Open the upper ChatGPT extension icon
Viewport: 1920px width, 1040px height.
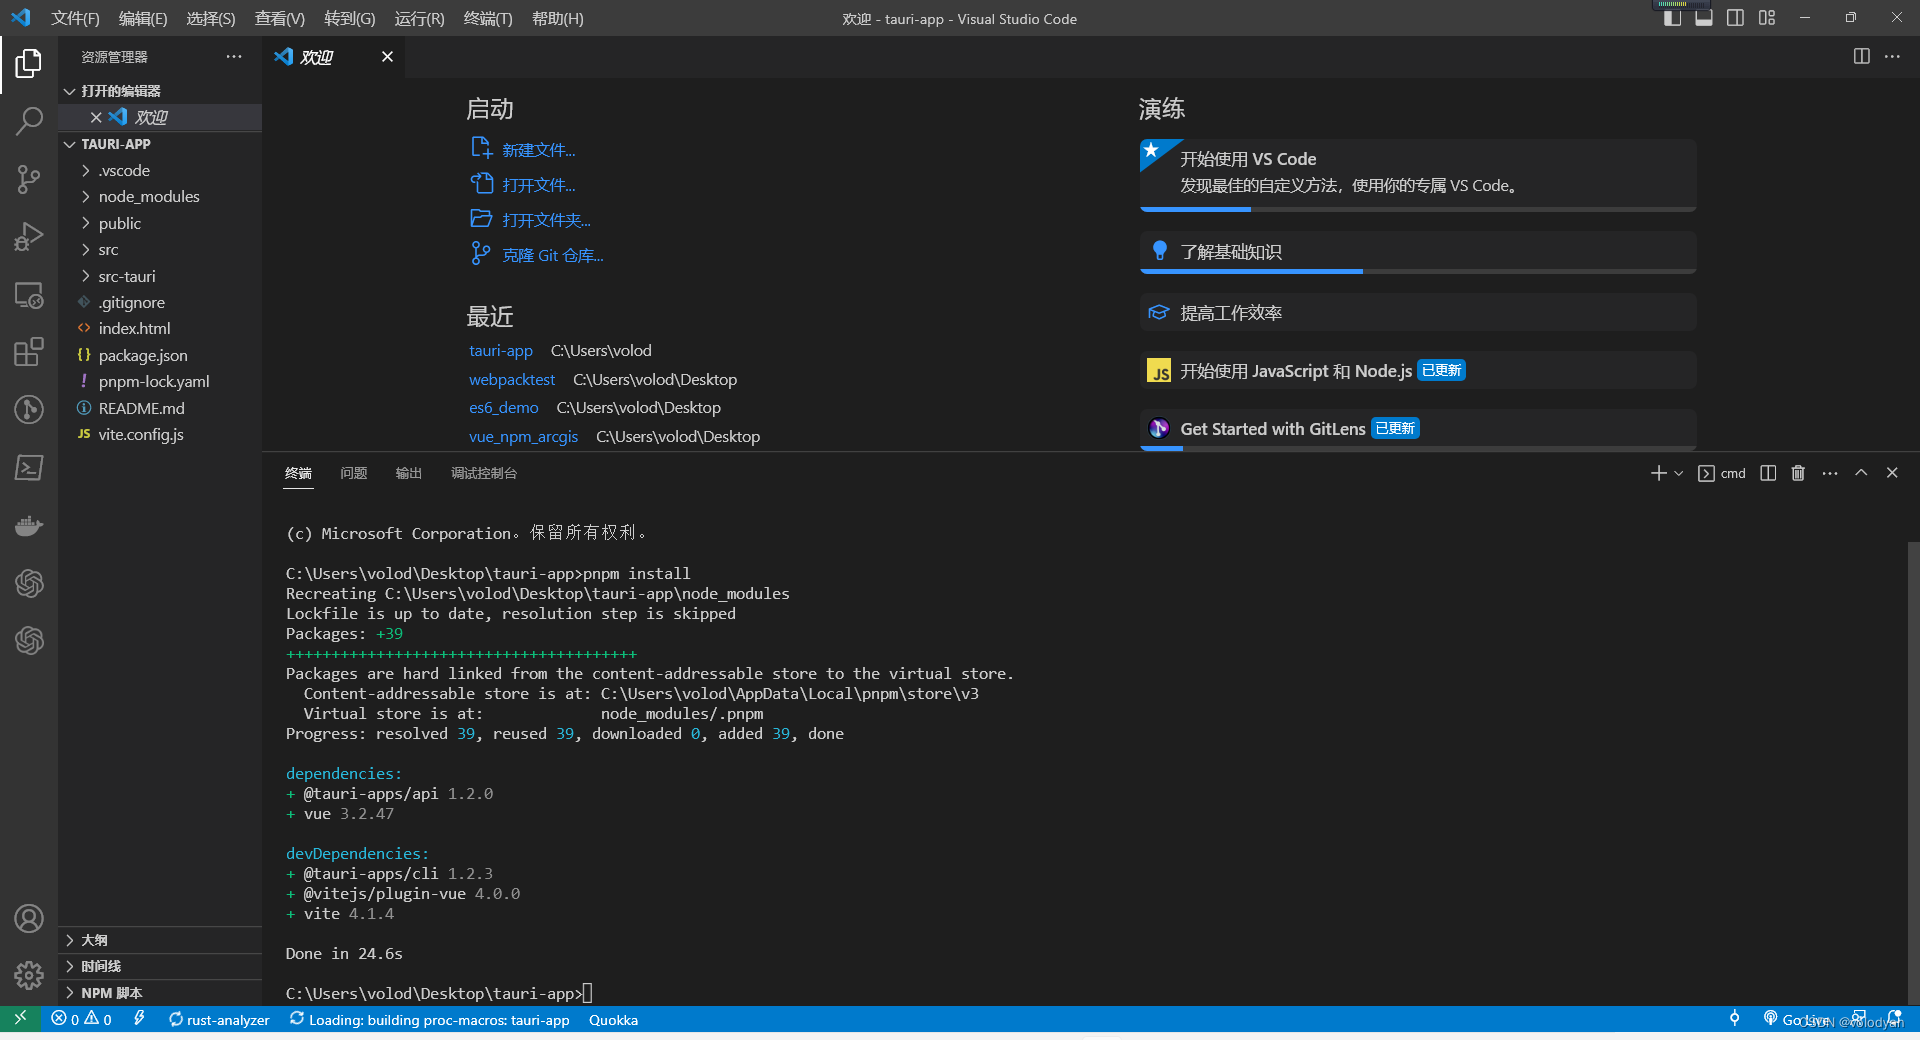[x=29, y=583]
